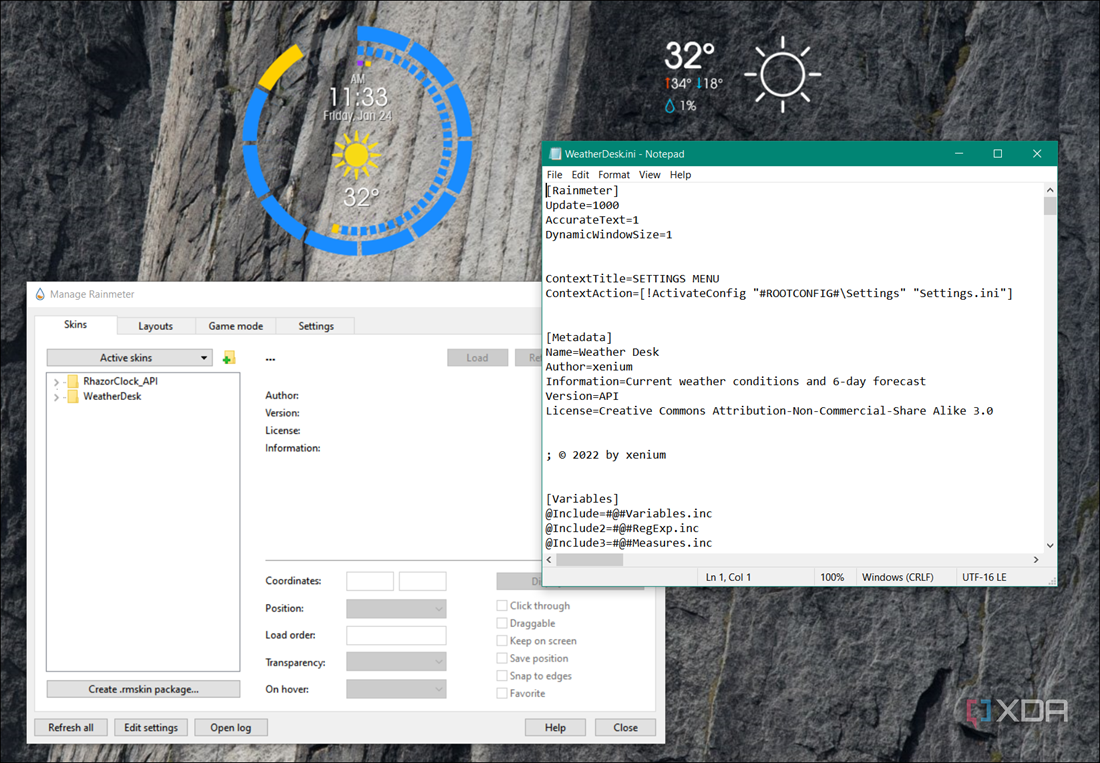Open the Position dropdown
The height and width of the screenshot is (763, 1100).
click(x=396, y=607)
